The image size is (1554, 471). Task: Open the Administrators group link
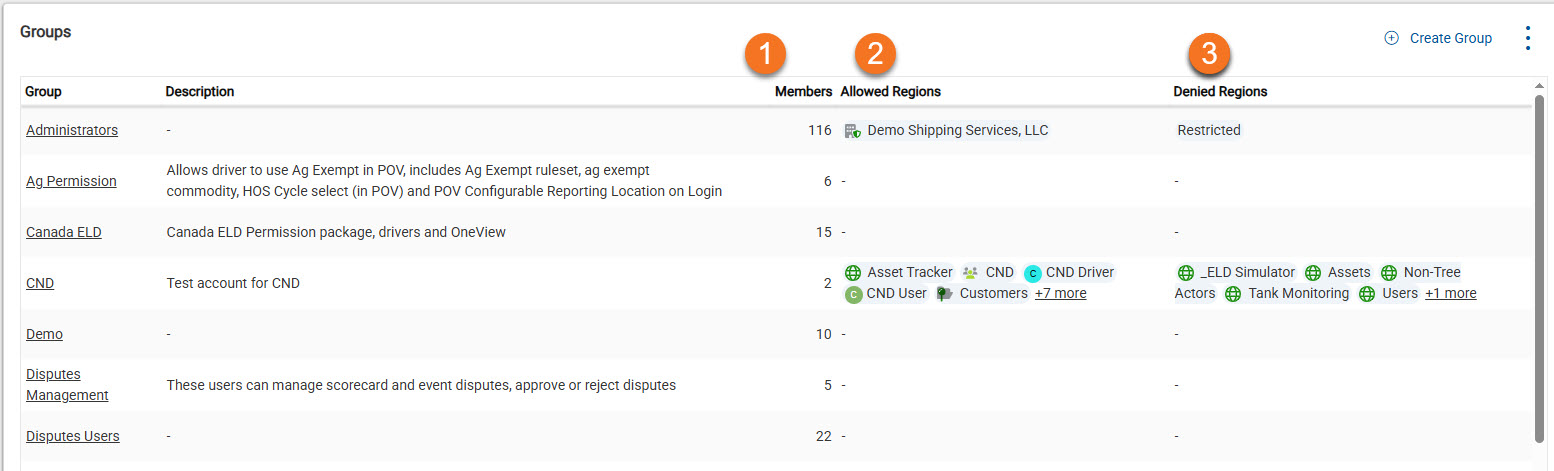(72, 130)
